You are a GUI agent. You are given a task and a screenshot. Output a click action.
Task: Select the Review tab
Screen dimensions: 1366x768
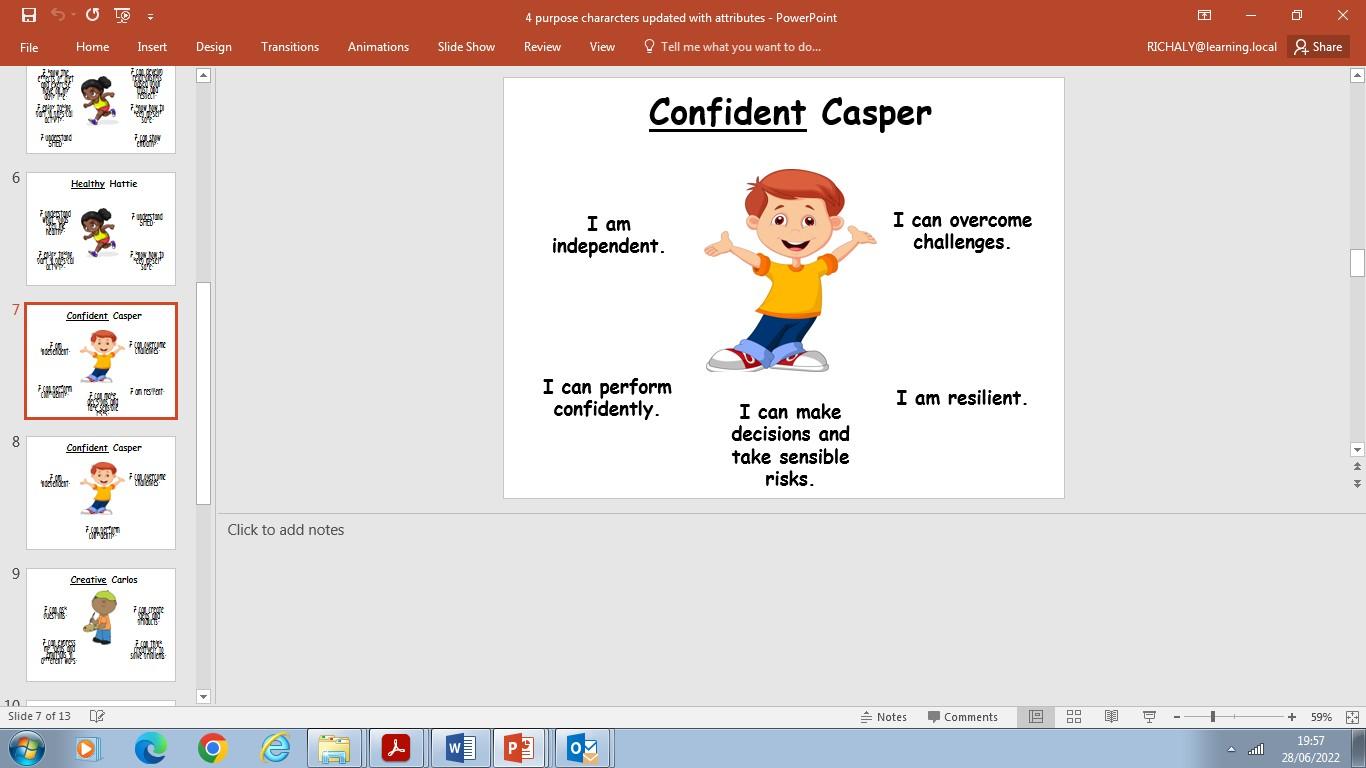point(542,47)
